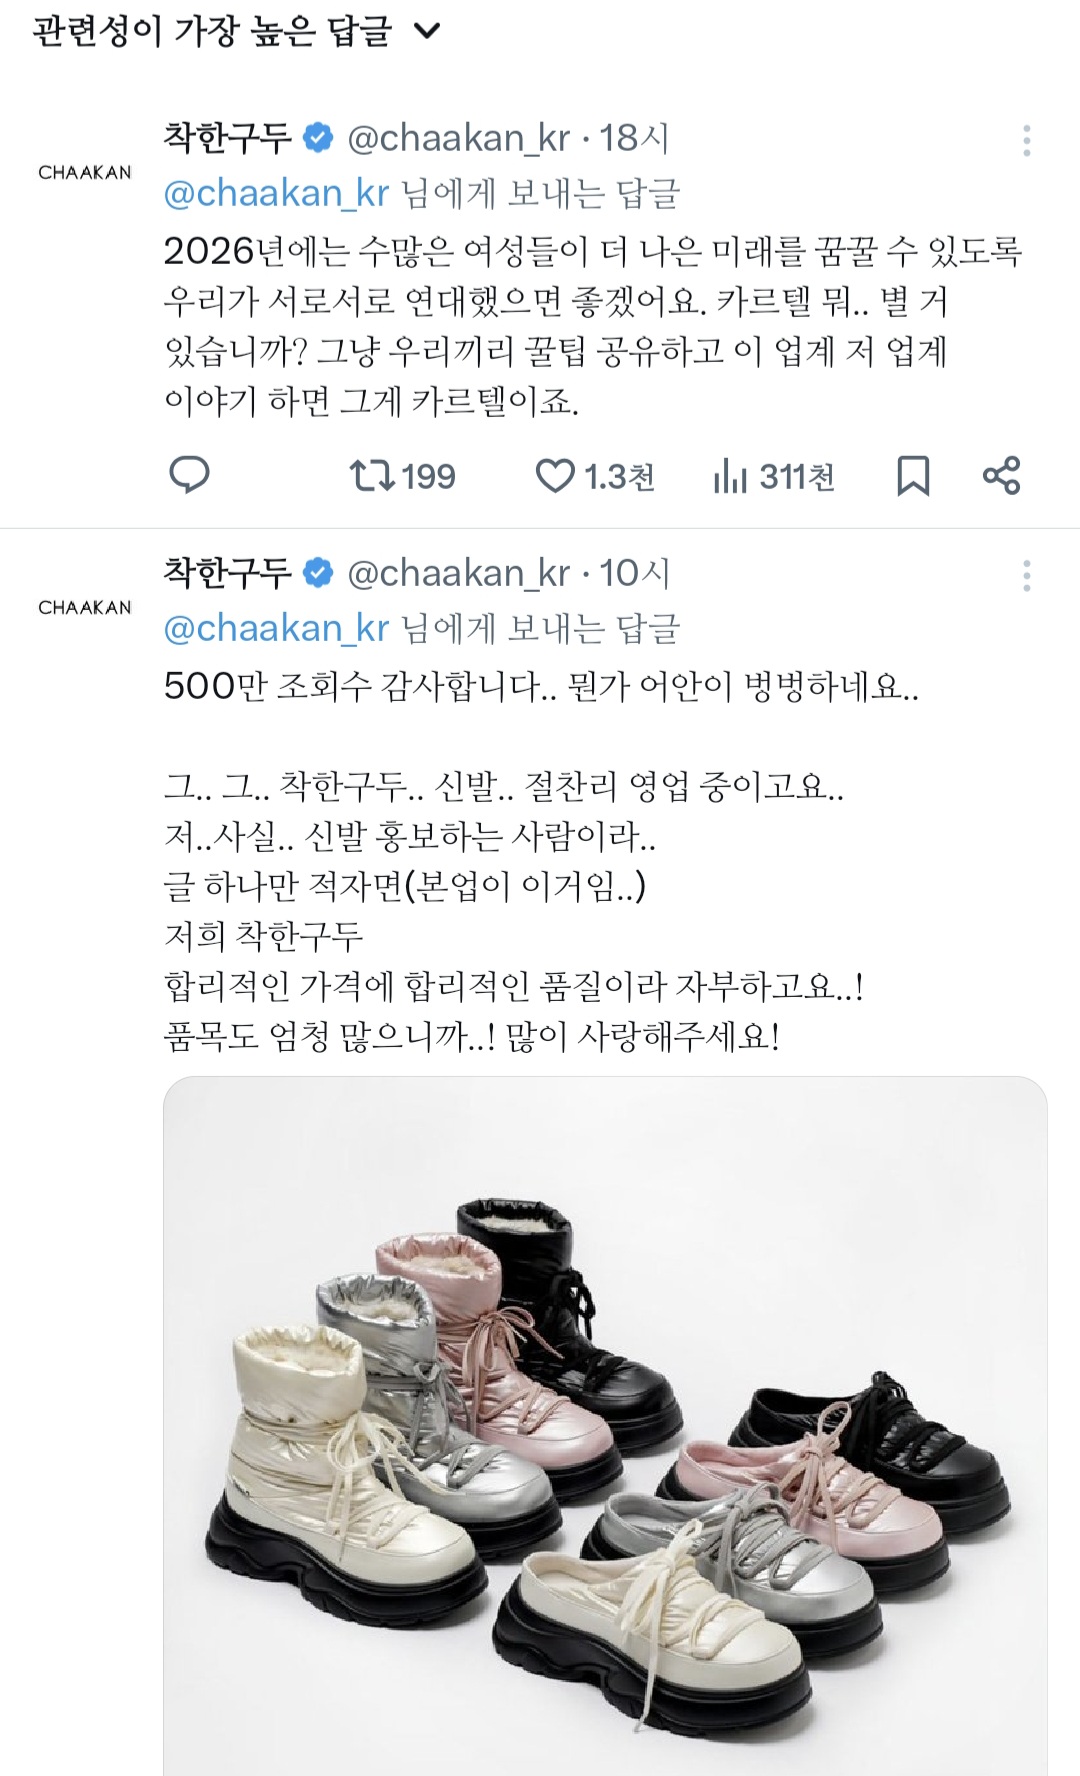The height and width of the screenshot is (1776, 1080).
Task: Open @chaakan_kr reply mention in first tweet
Action: tap(276, 193)
